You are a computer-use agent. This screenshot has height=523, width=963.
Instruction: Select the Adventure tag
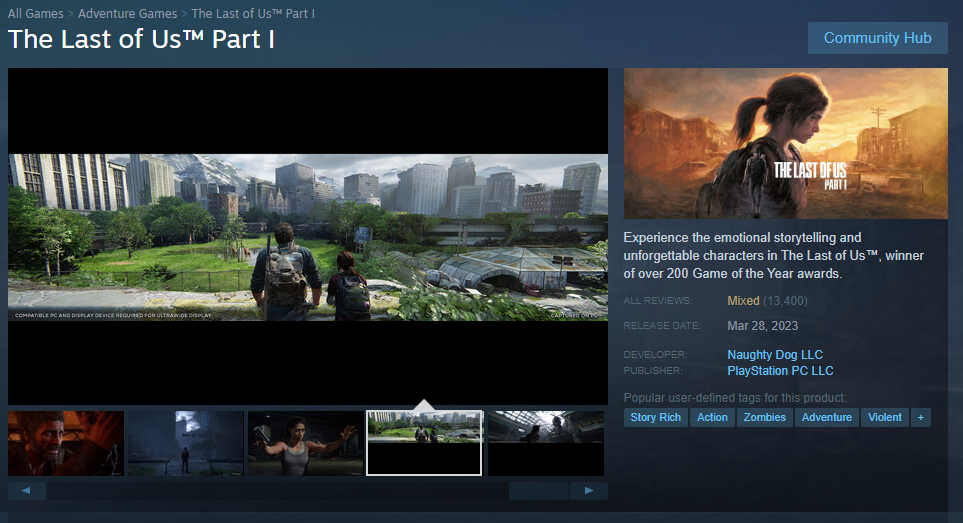tap(827, 417)
